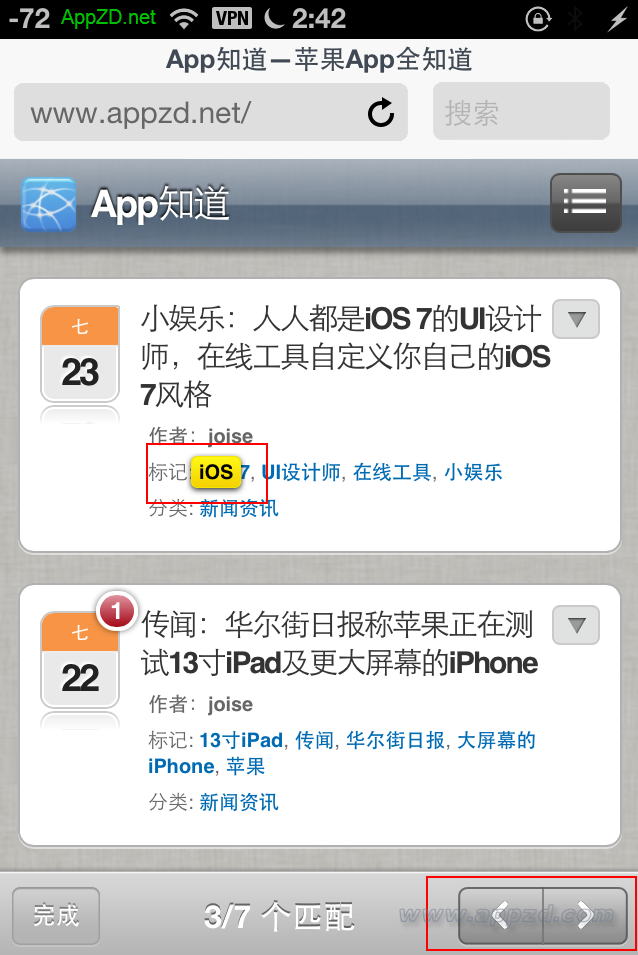The width and height of the screenshot is (638, 955).
Task: Open the UI设计师 tag link
Action: click(301, 472)
